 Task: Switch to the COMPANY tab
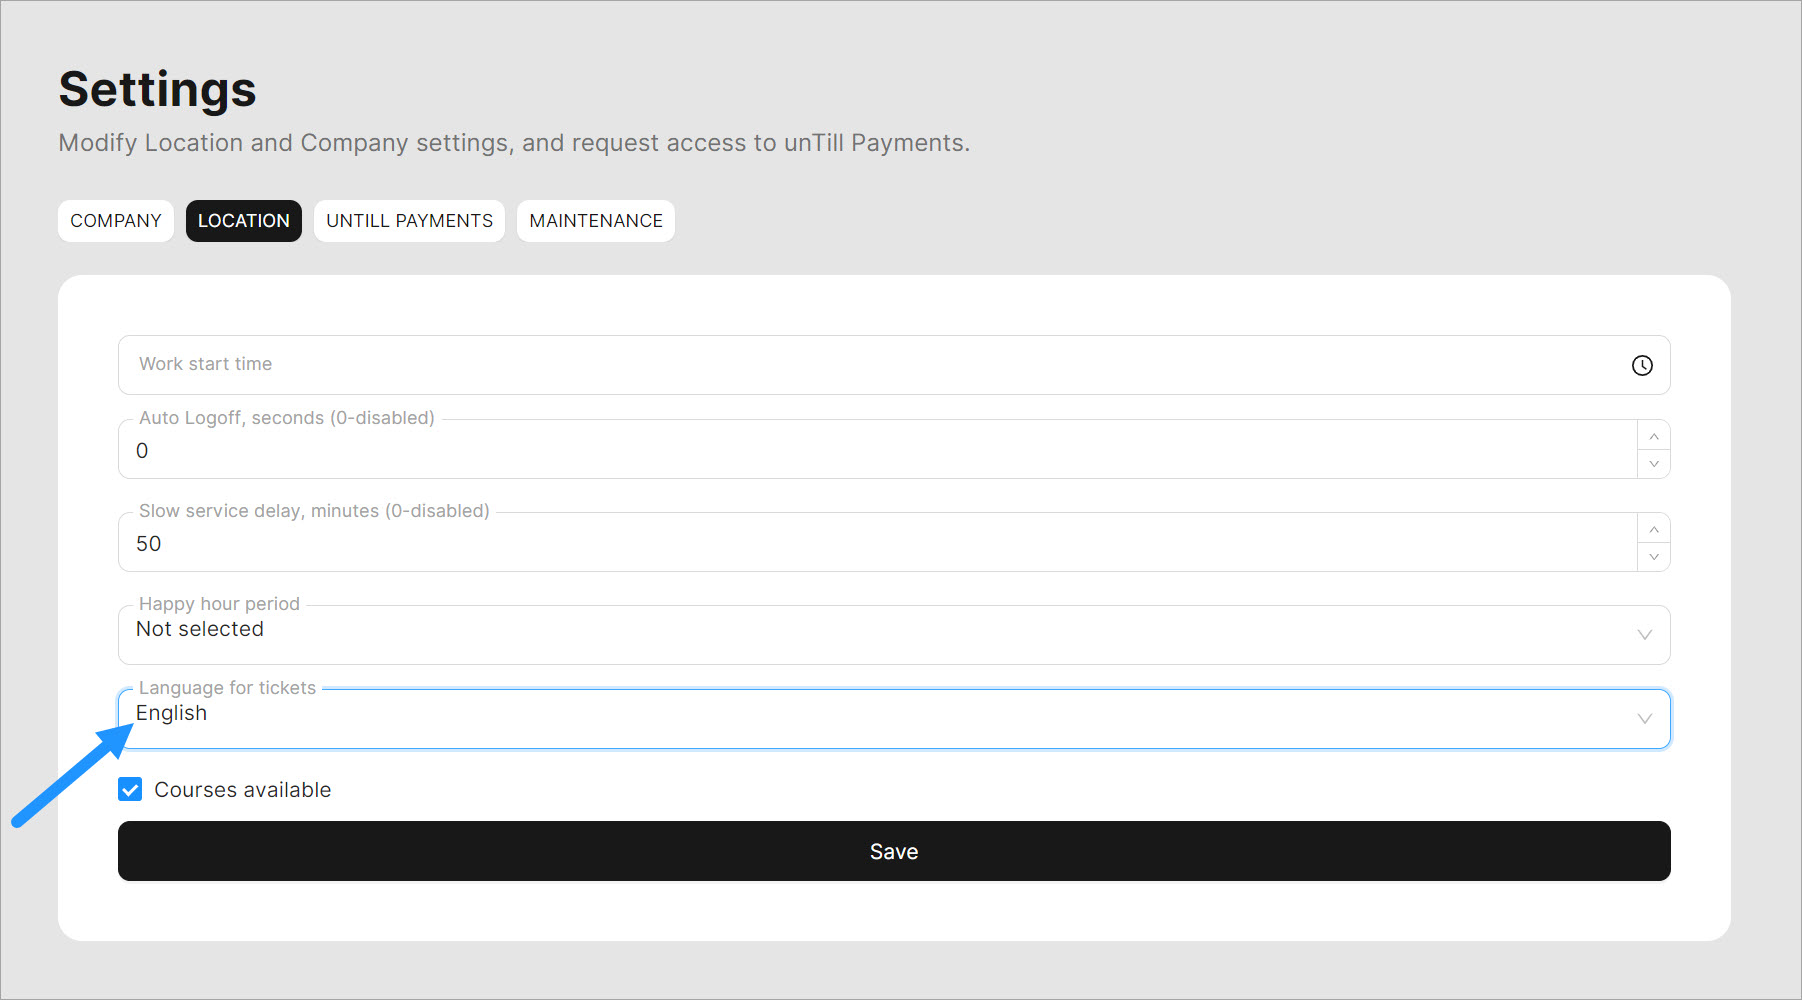coord(116,221)
